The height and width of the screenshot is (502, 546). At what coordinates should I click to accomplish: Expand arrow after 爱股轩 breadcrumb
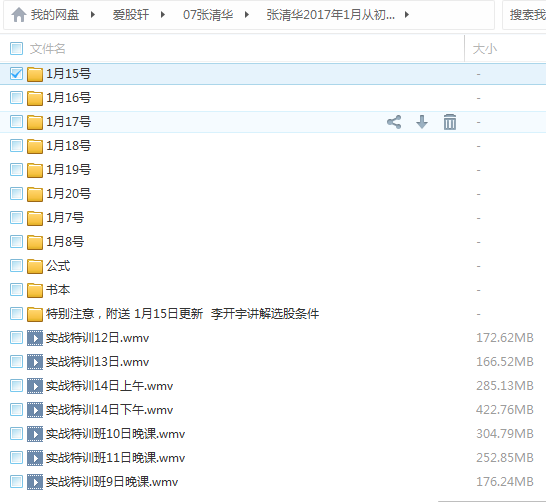[163, 15]
